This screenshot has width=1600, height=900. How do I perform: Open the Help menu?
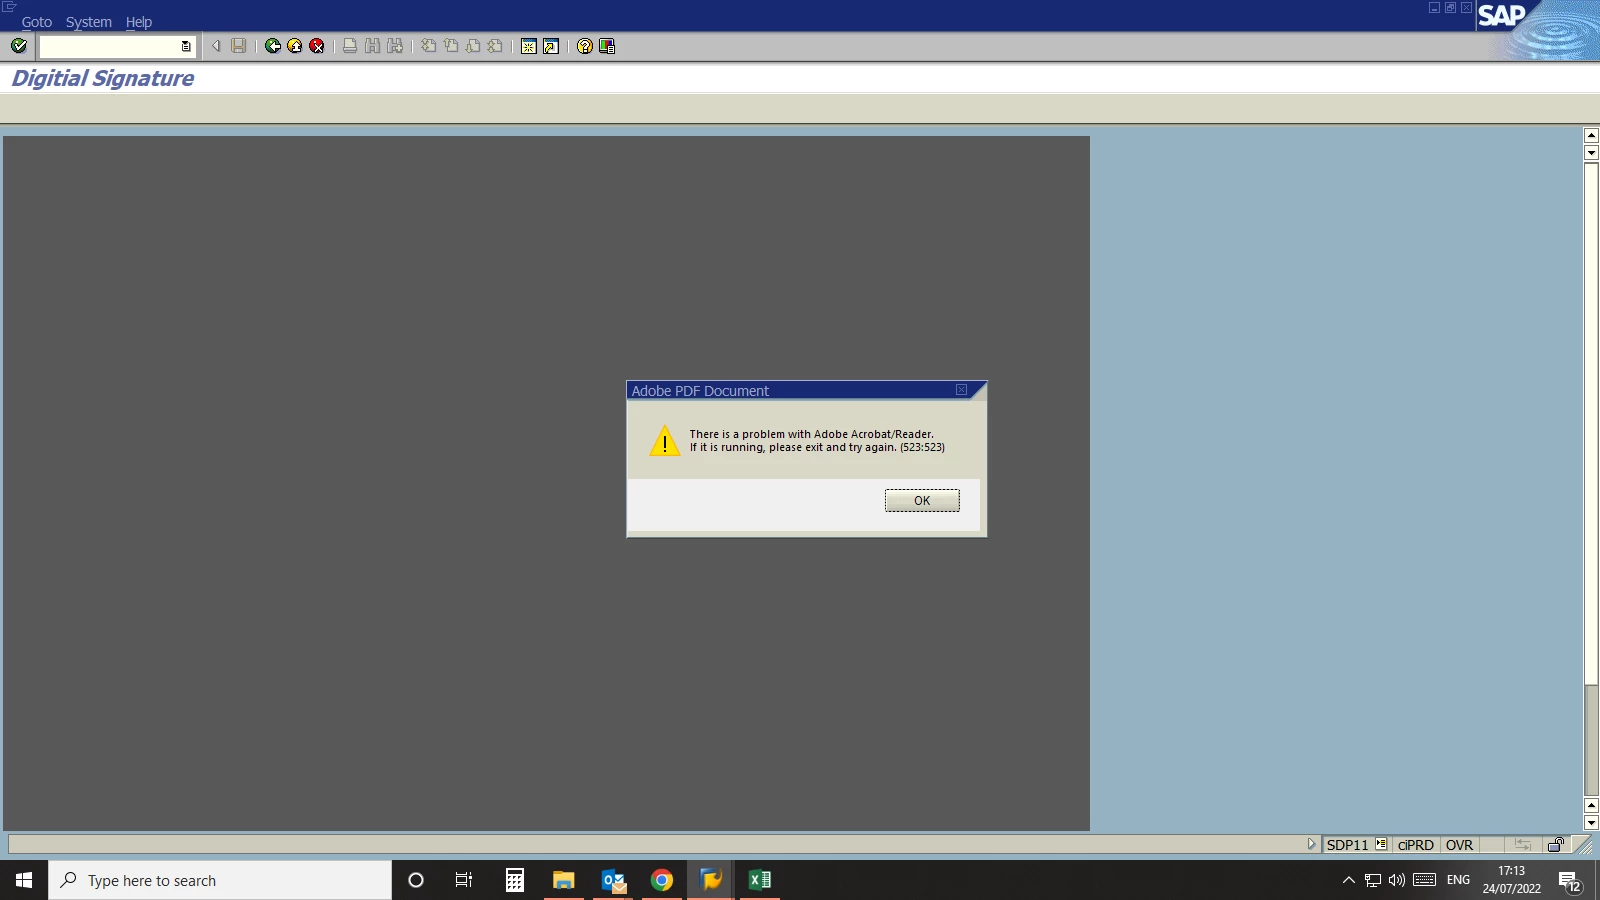pyautogui.click(x=138, y=22)
